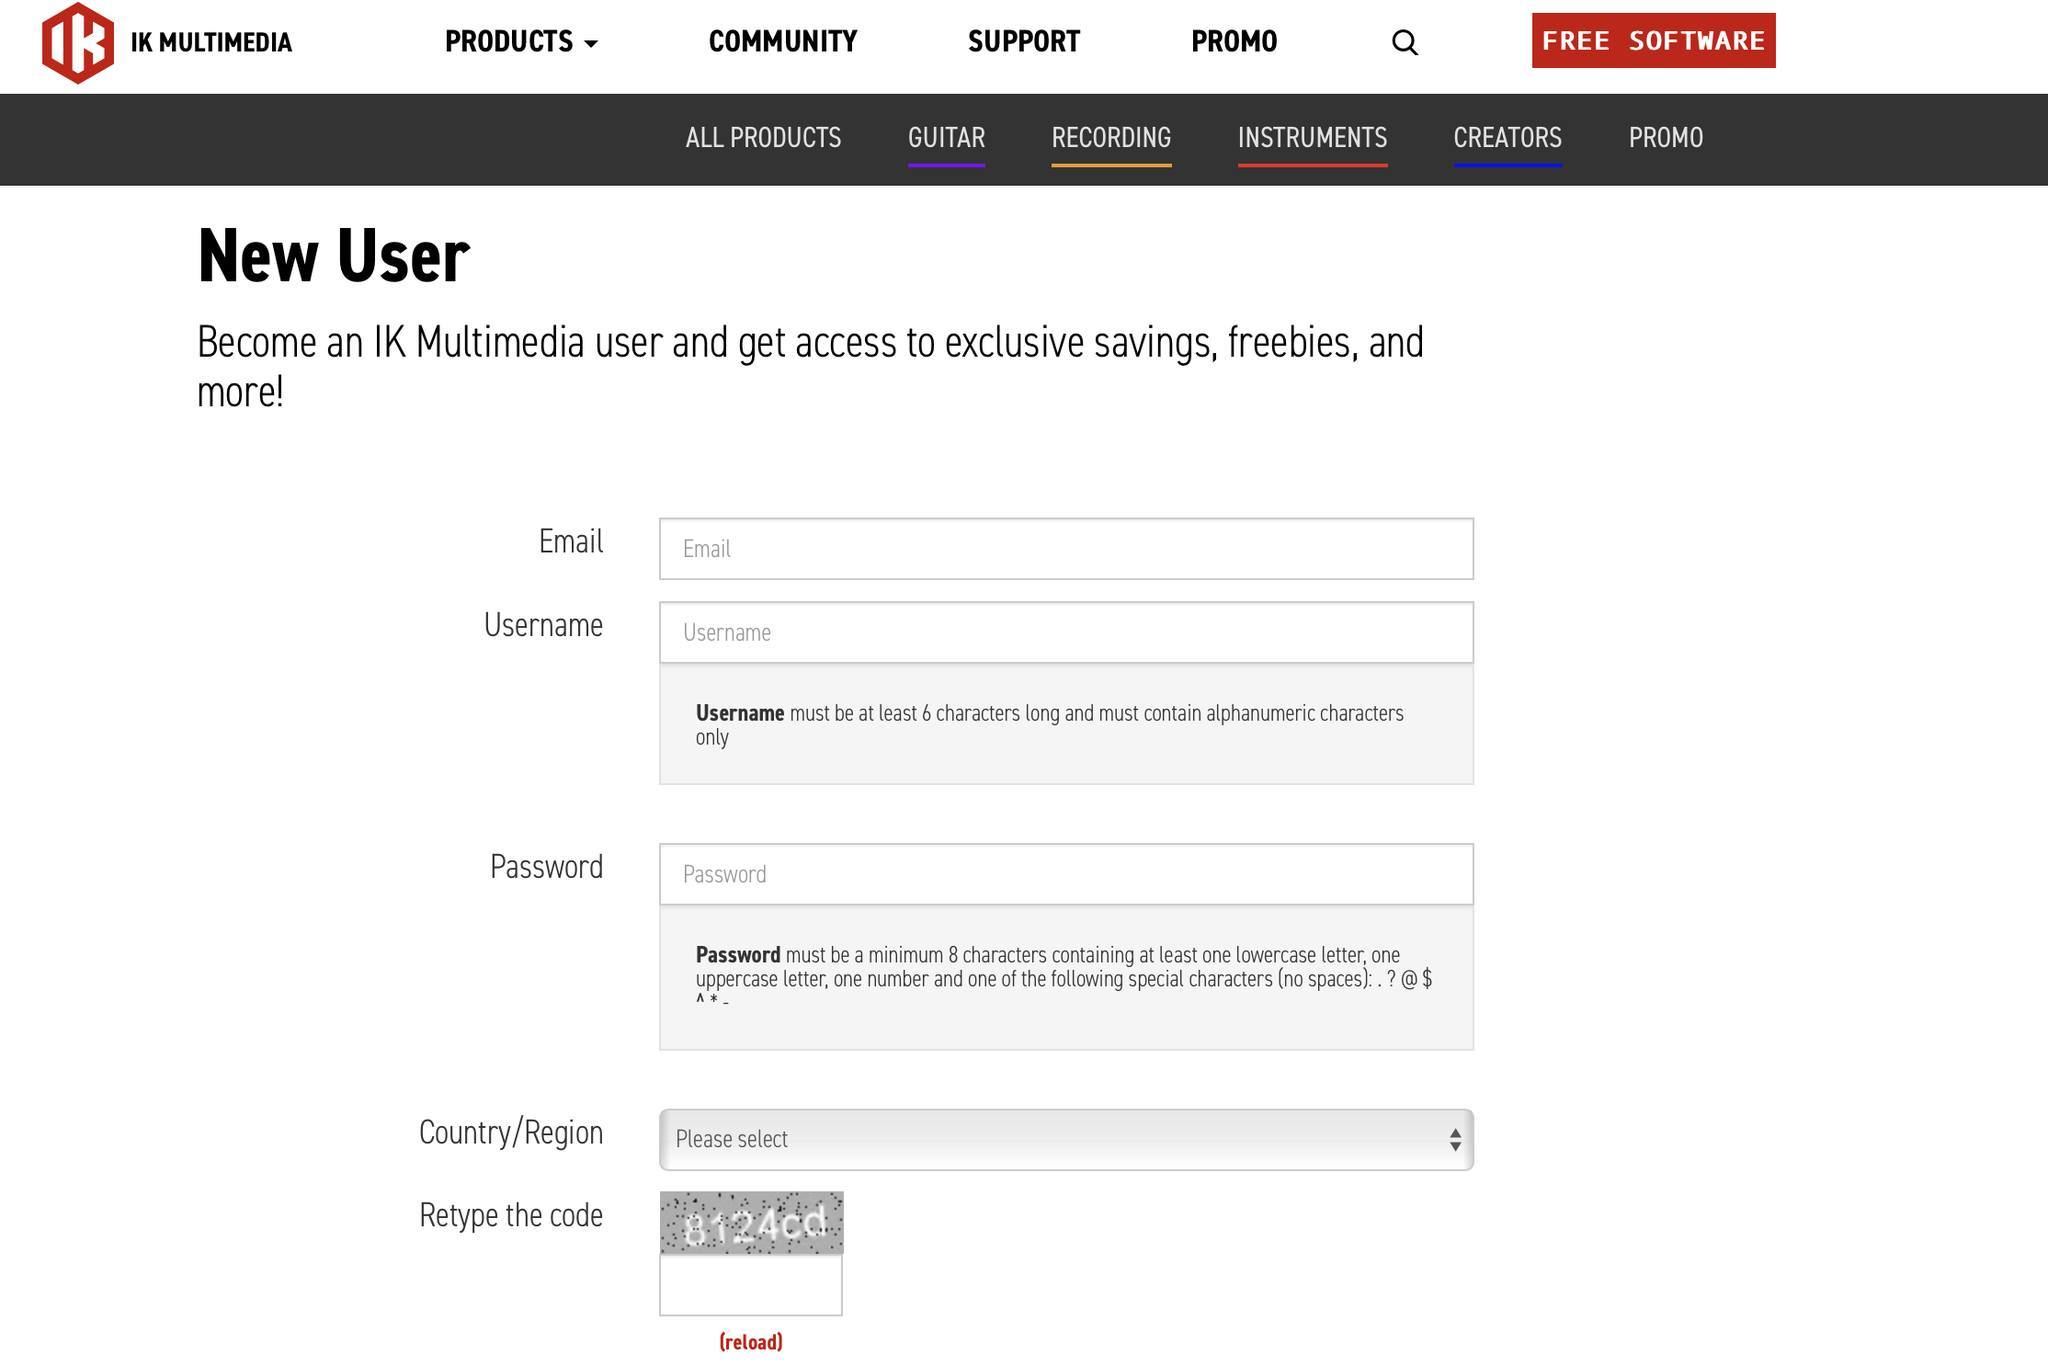
Task: Open Promo in the top navigation
Action: coord(1234,42)
